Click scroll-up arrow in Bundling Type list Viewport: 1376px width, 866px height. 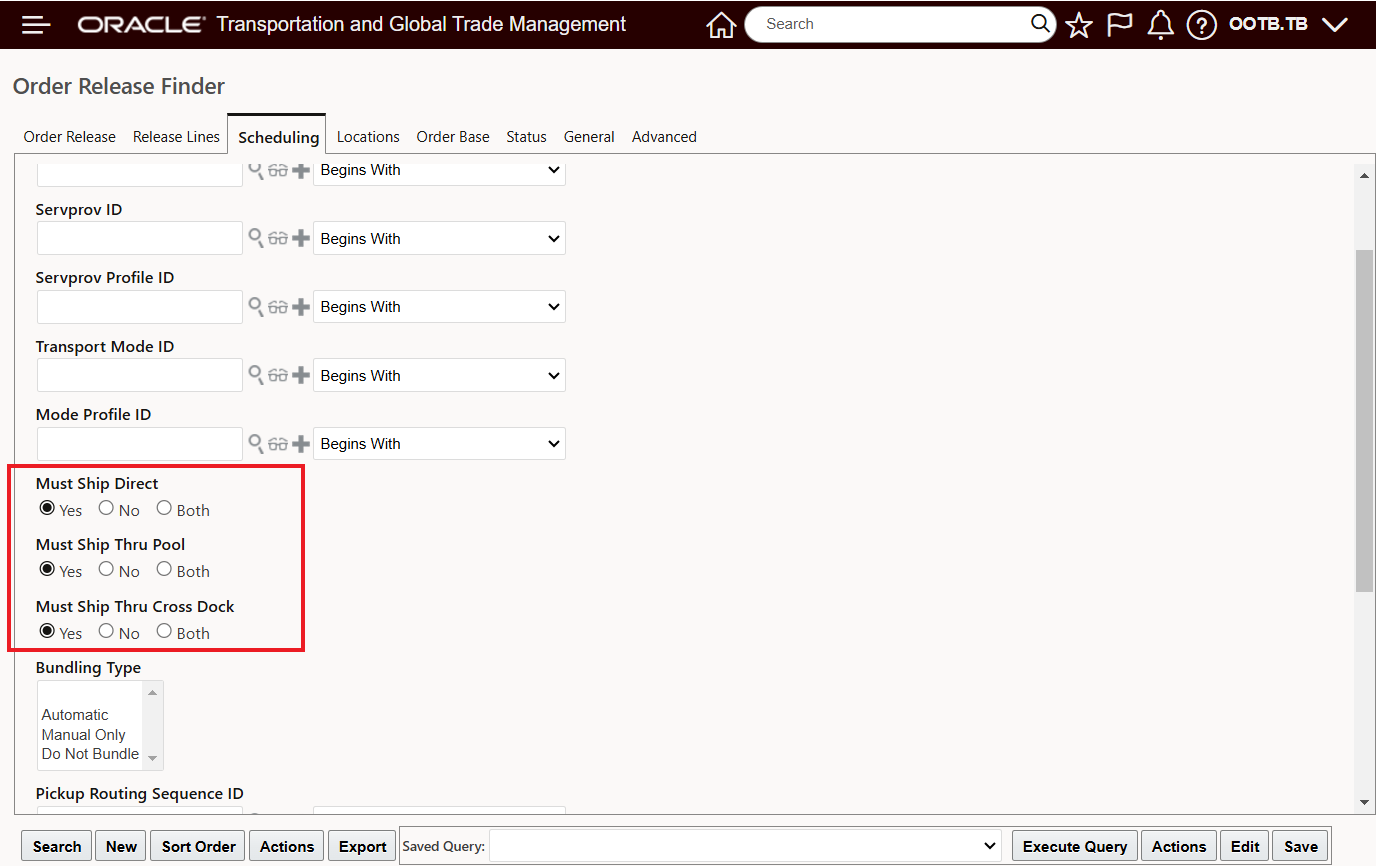click(153, 692)
